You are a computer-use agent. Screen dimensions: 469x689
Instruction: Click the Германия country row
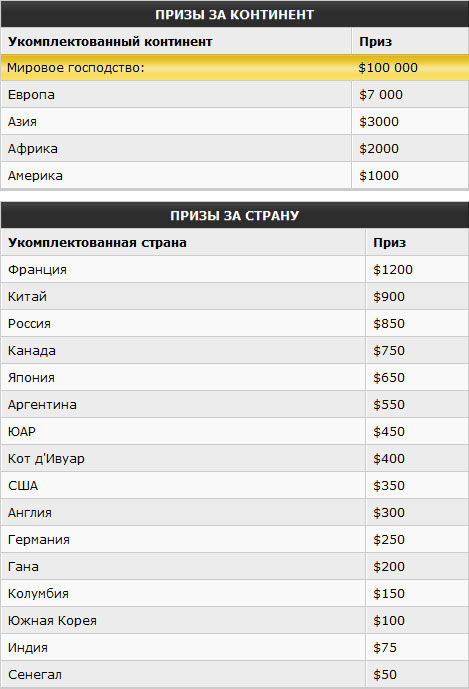(234, 540)
